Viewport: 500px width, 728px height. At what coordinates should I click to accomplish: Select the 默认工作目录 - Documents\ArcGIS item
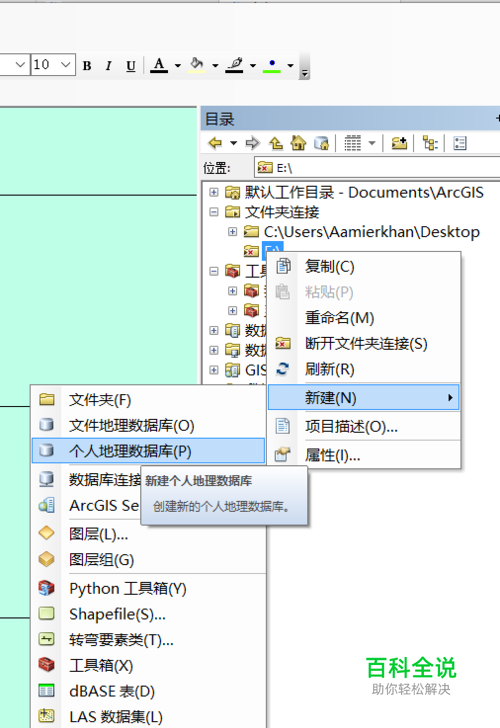pyautogui.click(x=364, y=192)
